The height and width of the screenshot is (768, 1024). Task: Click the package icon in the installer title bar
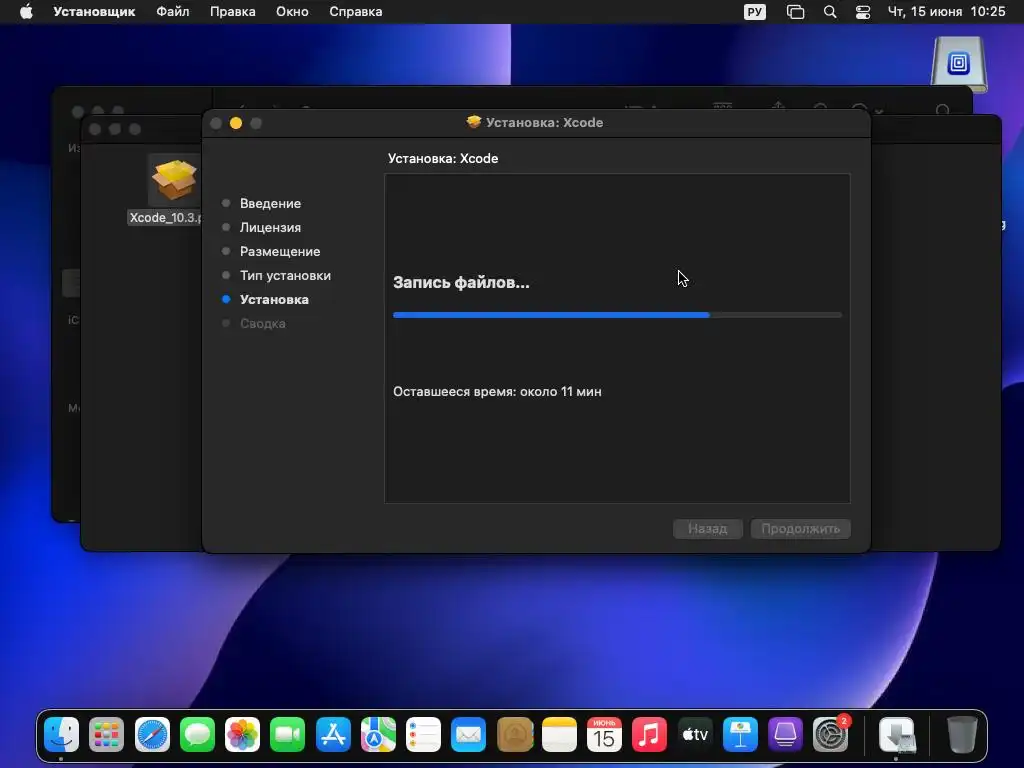coord(474,122)
